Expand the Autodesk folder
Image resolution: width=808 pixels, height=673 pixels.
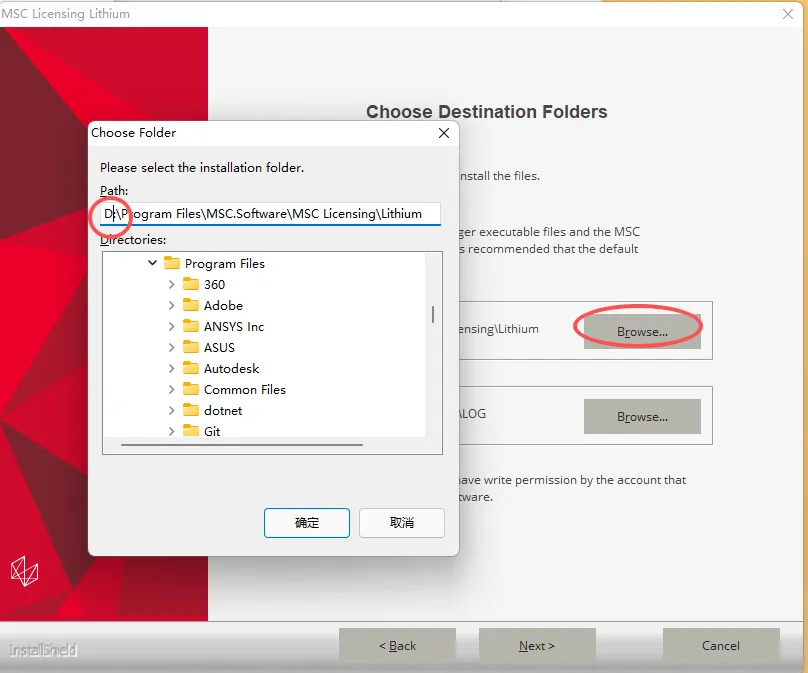pos(172,368)
